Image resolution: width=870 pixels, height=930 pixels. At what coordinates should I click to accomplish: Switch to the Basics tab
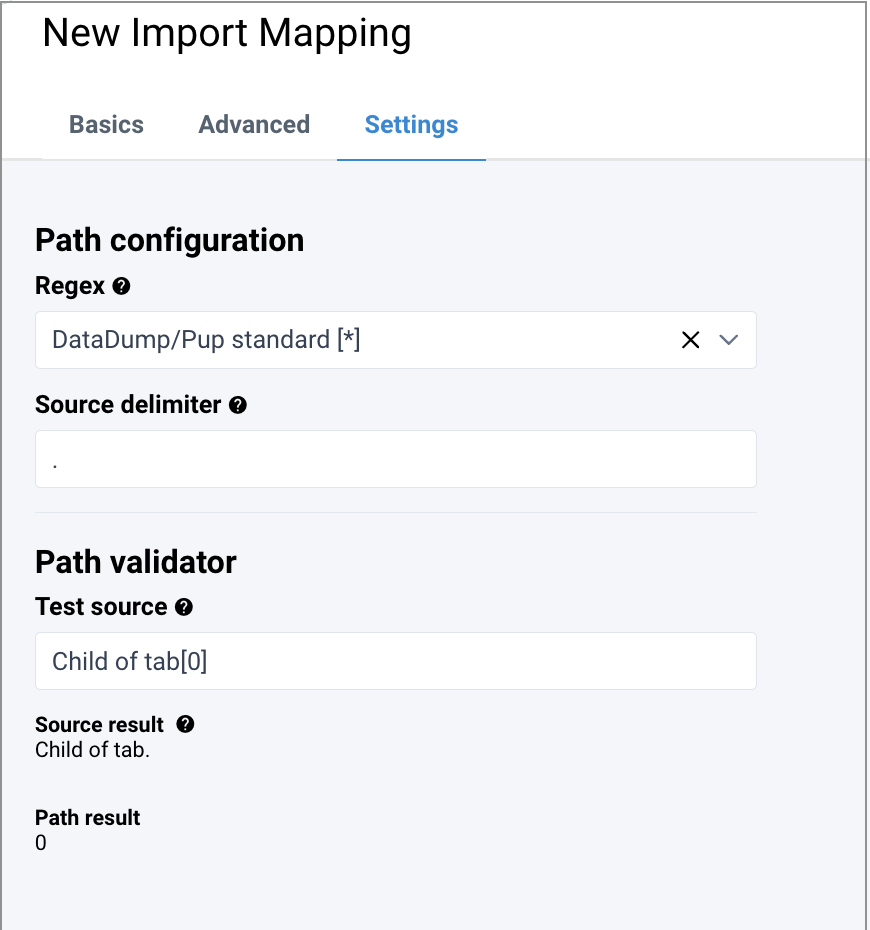[x=106, y=125]
